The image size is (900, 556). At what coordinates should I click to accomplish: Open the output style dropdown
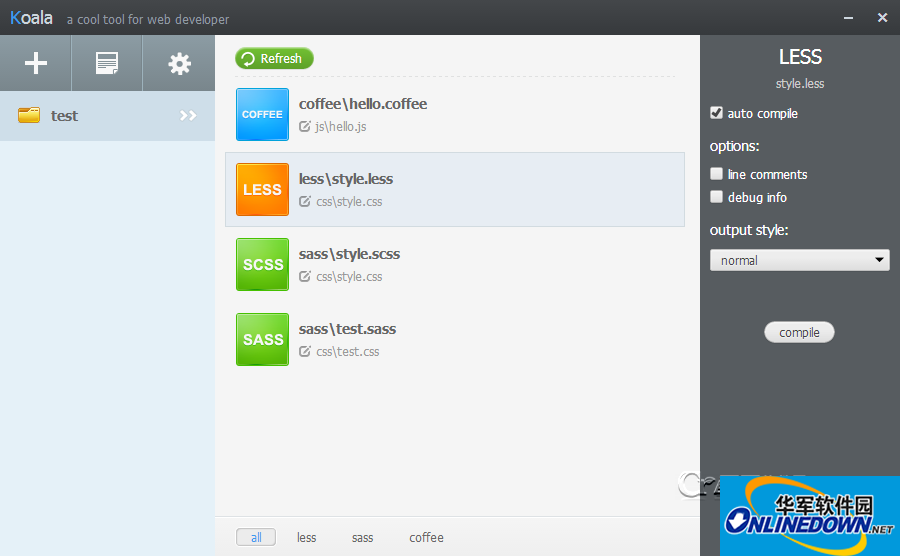pos(800,260)
